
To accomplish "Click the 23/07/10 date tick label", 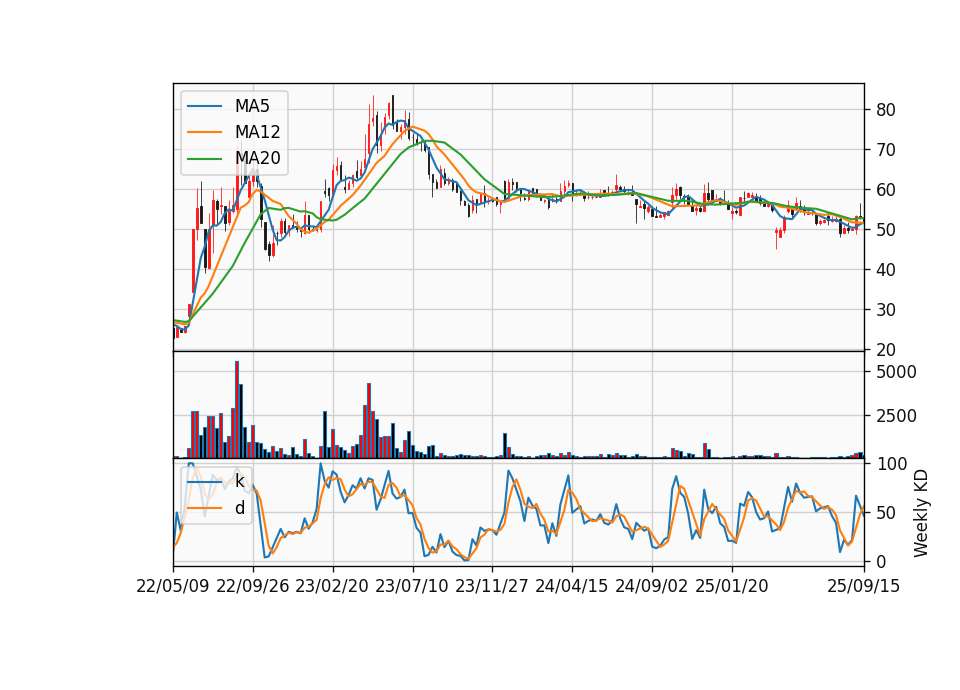I will click(412, 587).
